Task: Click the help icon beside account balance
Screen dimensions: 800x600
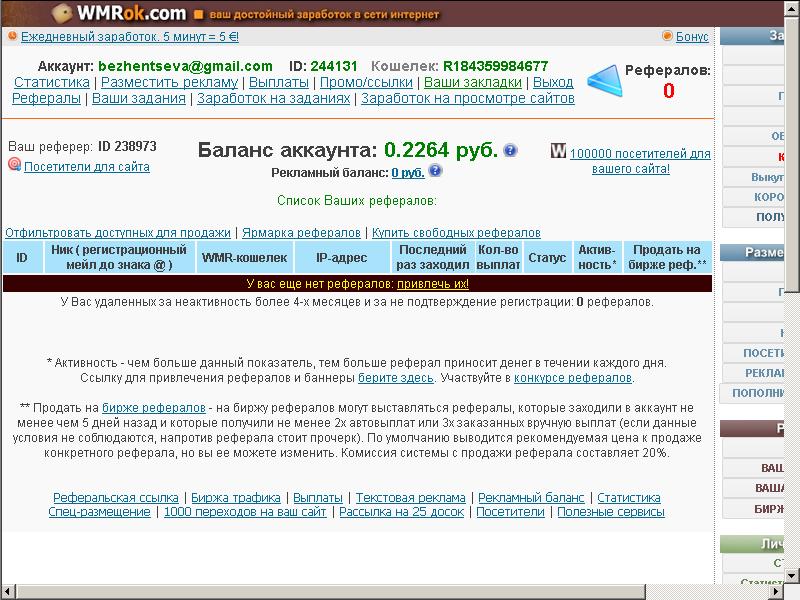Action: pyautogui.click(x=510, y=150)
